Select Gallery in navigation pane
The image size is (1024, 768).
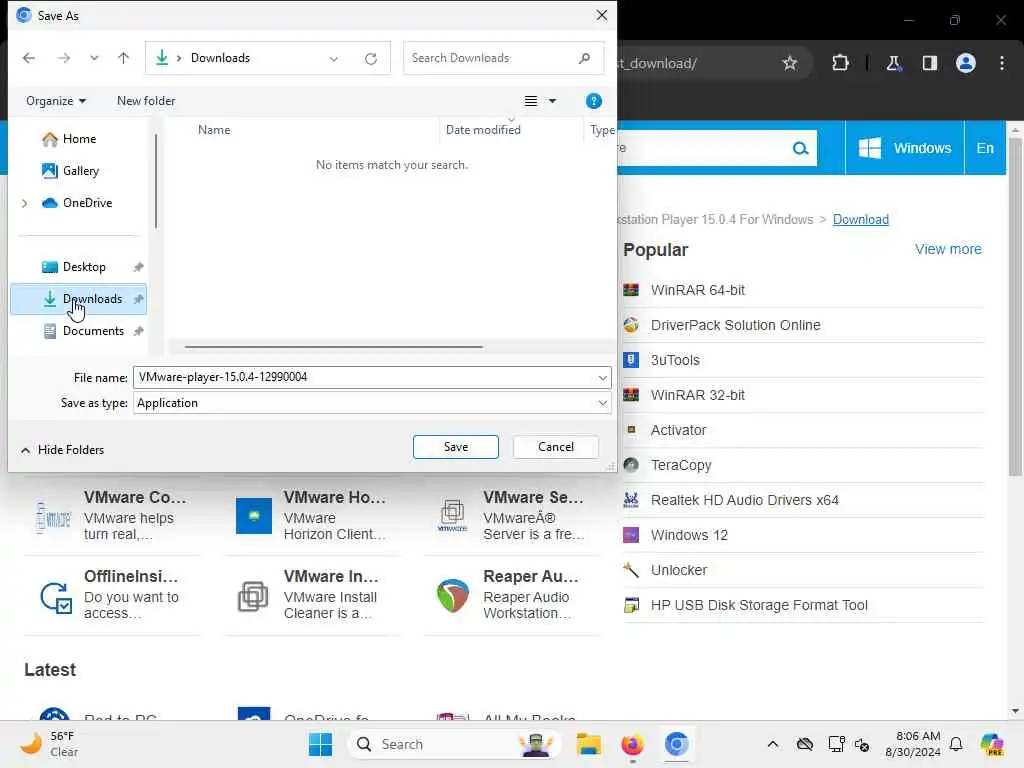(80, 170)
